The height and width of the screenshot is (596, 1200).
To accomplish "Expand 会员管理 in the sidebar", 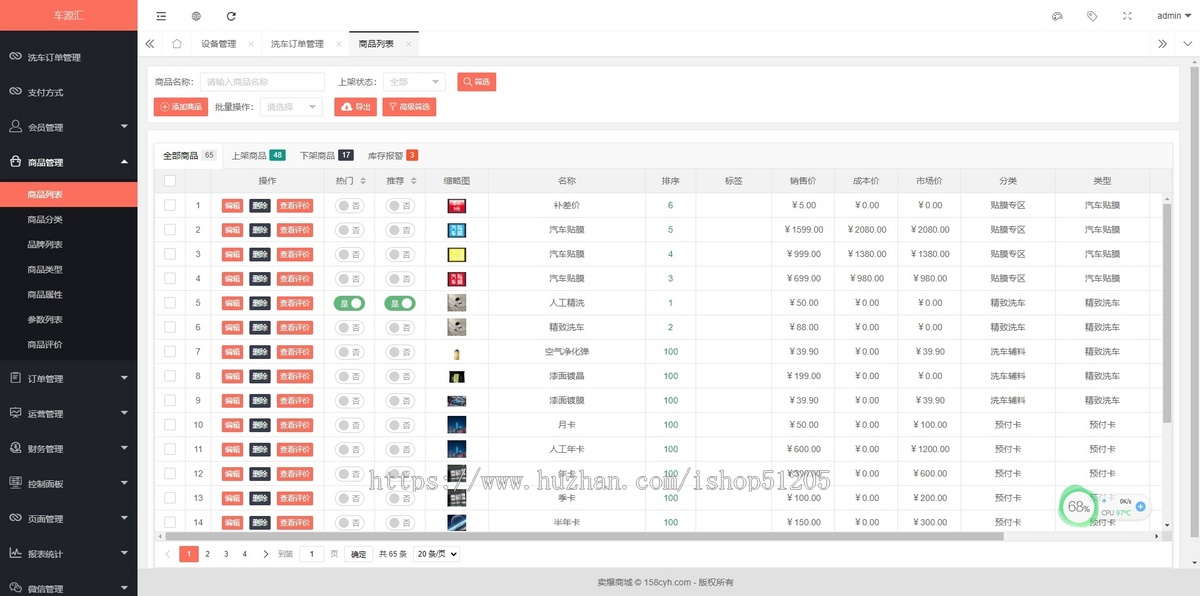I will tap(68, 127).
